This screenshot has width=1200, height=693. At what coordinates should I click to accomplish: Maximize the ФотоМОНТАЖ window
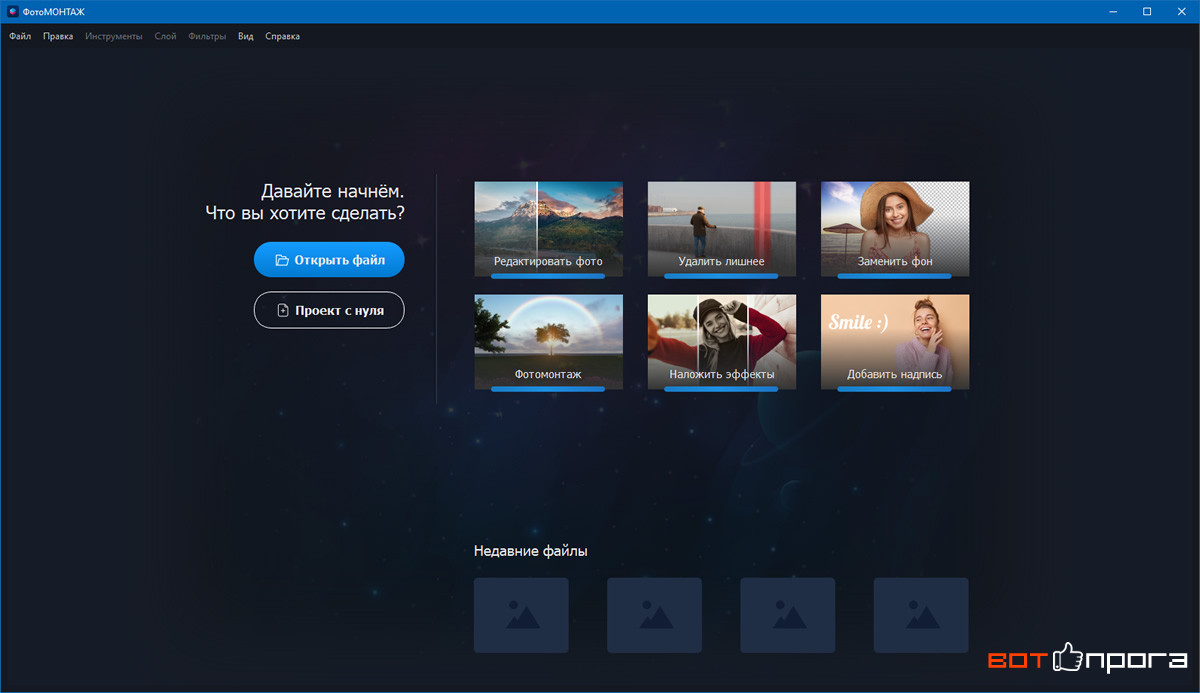(1147, 11)
